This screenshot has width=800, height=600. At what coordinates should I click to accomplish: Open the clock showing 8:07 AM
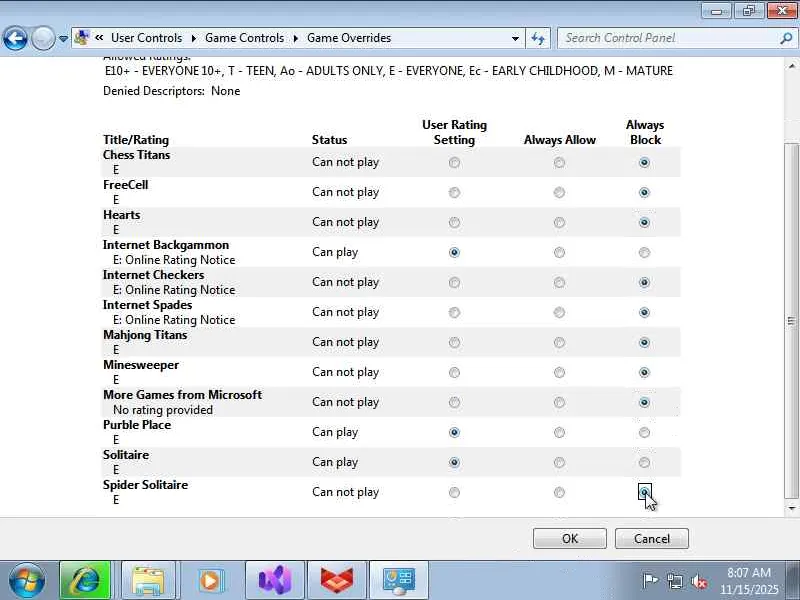749,581
